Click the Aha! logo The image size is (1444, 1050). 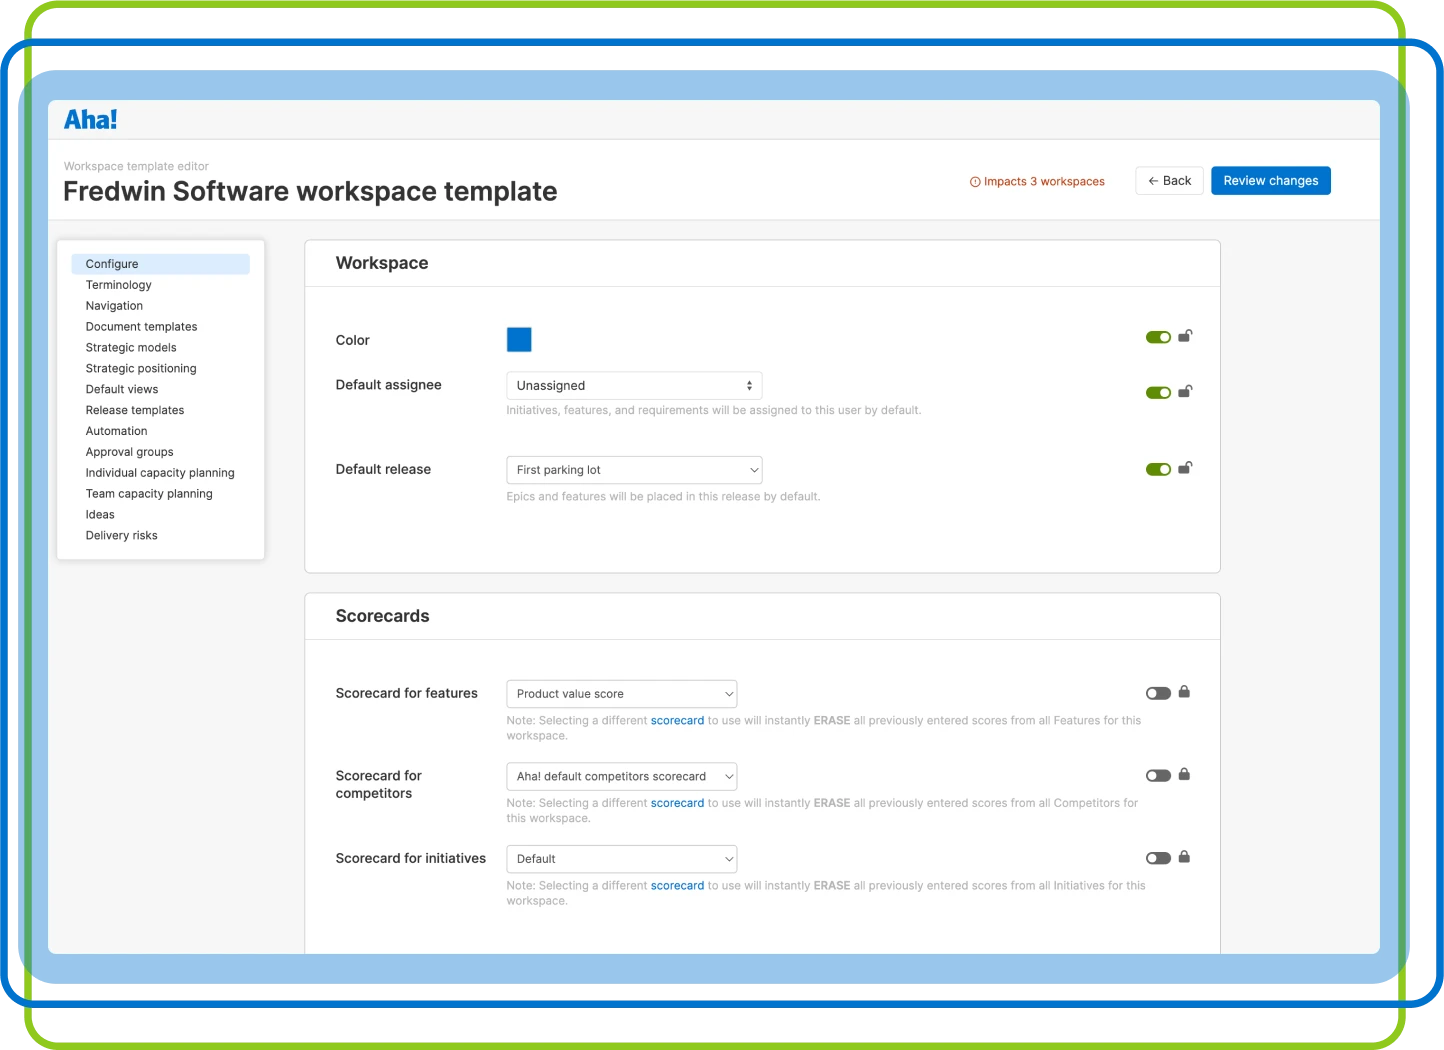90,120
